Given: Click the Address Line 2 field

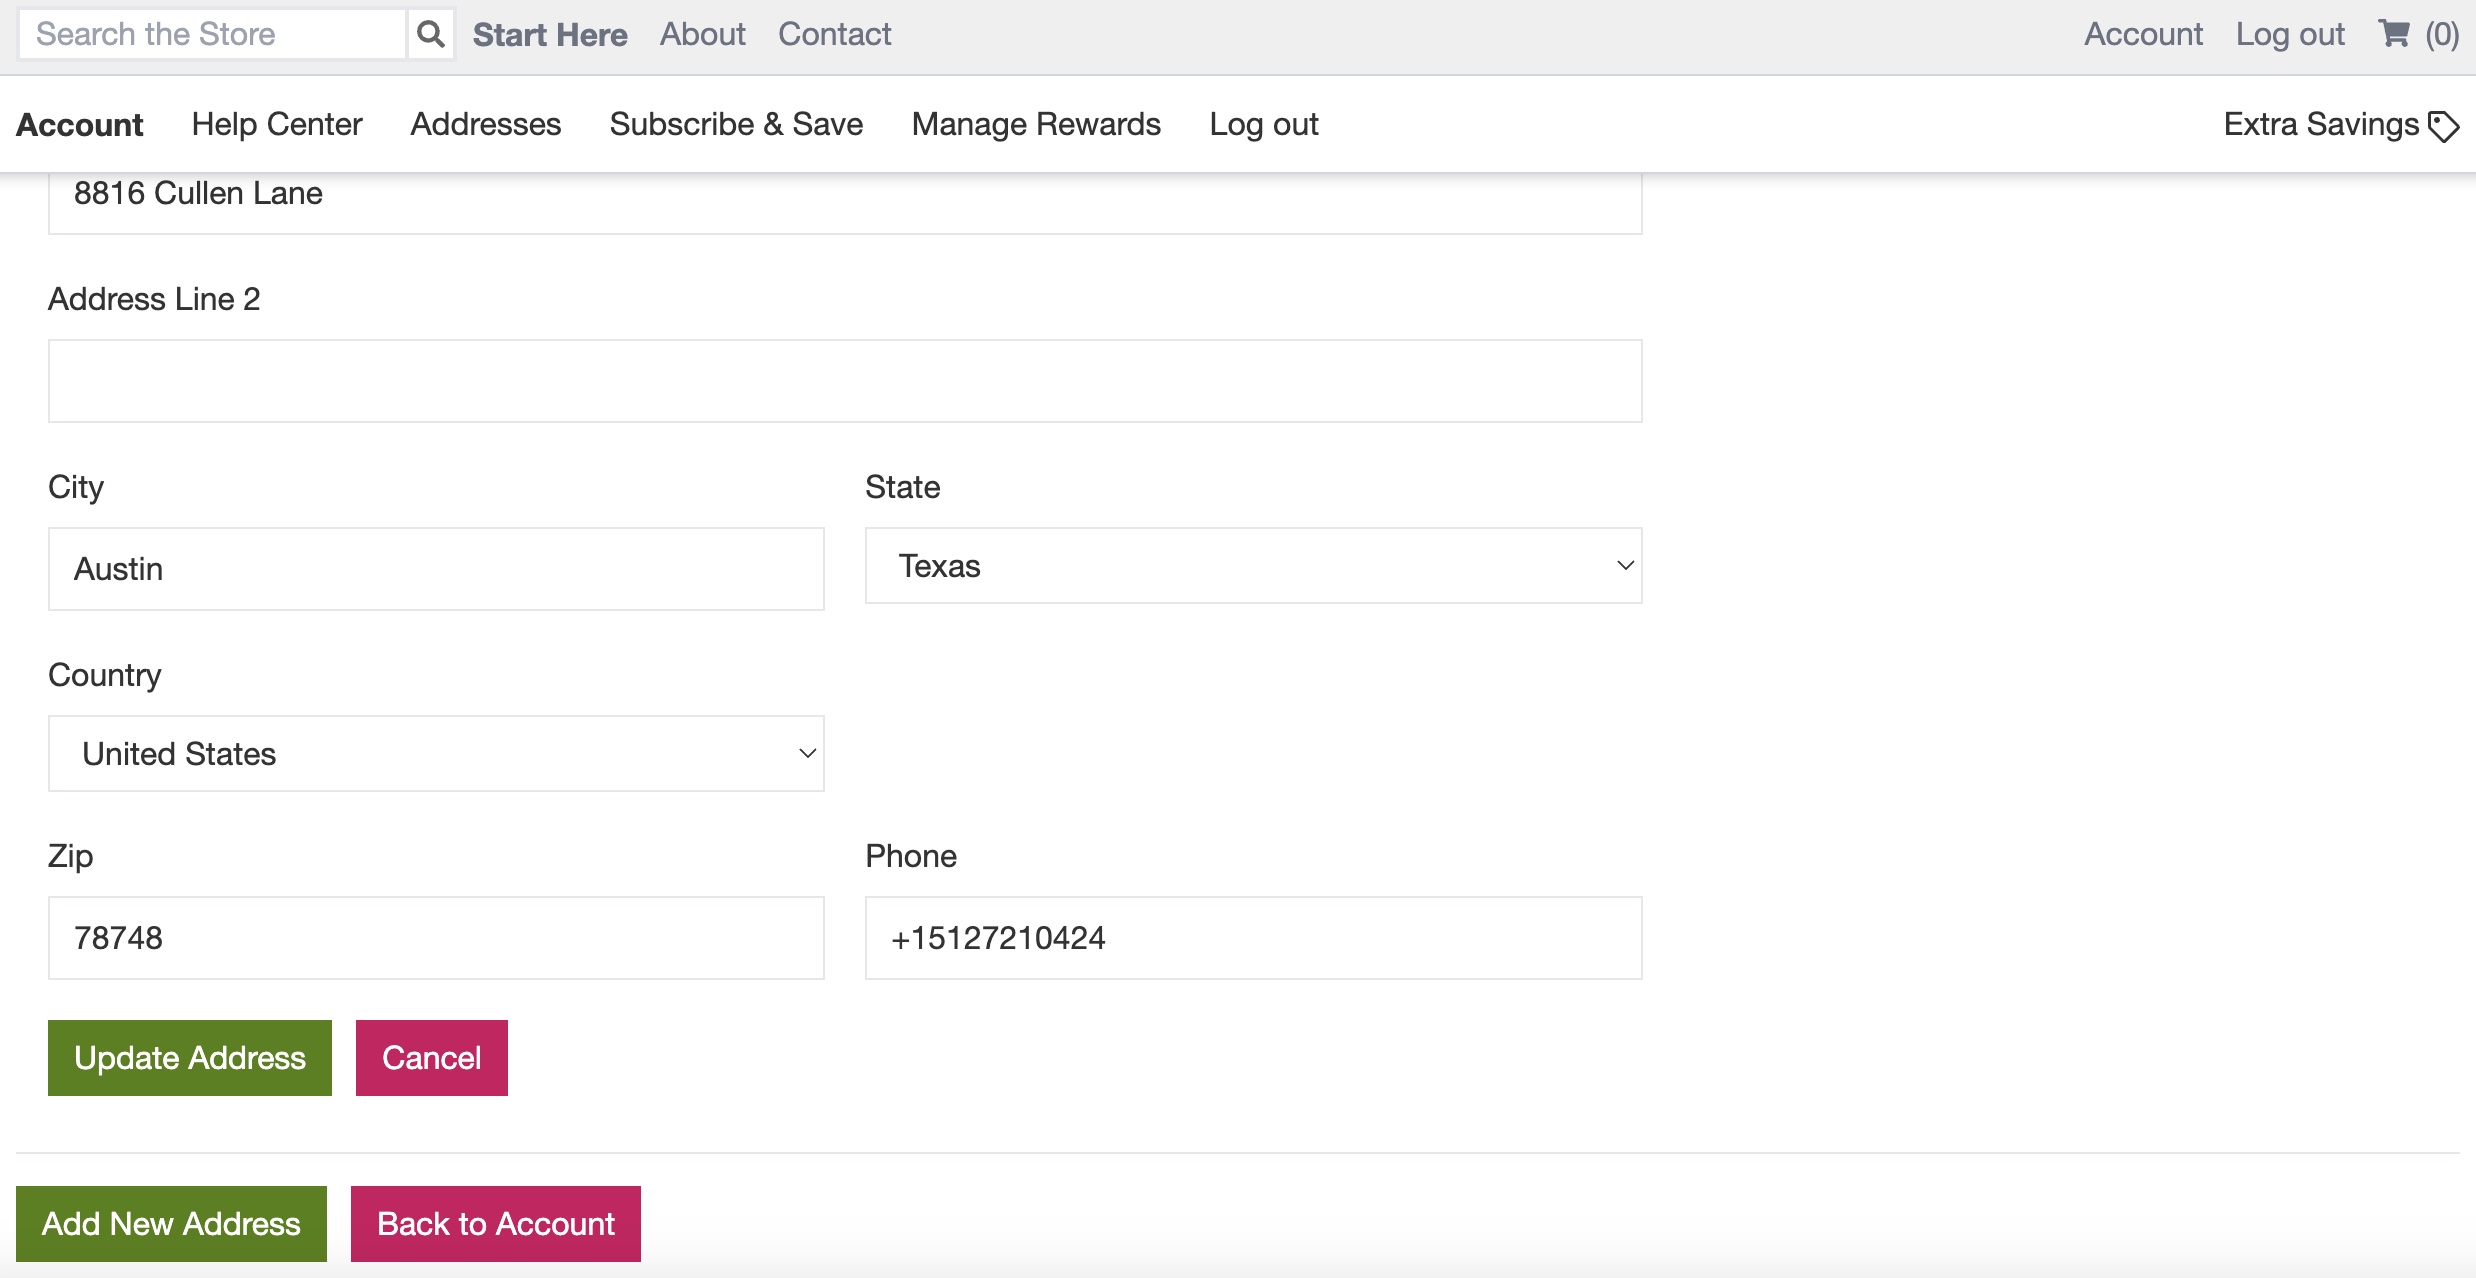Looking at the screenshot, I should click(x=844, y=381).
